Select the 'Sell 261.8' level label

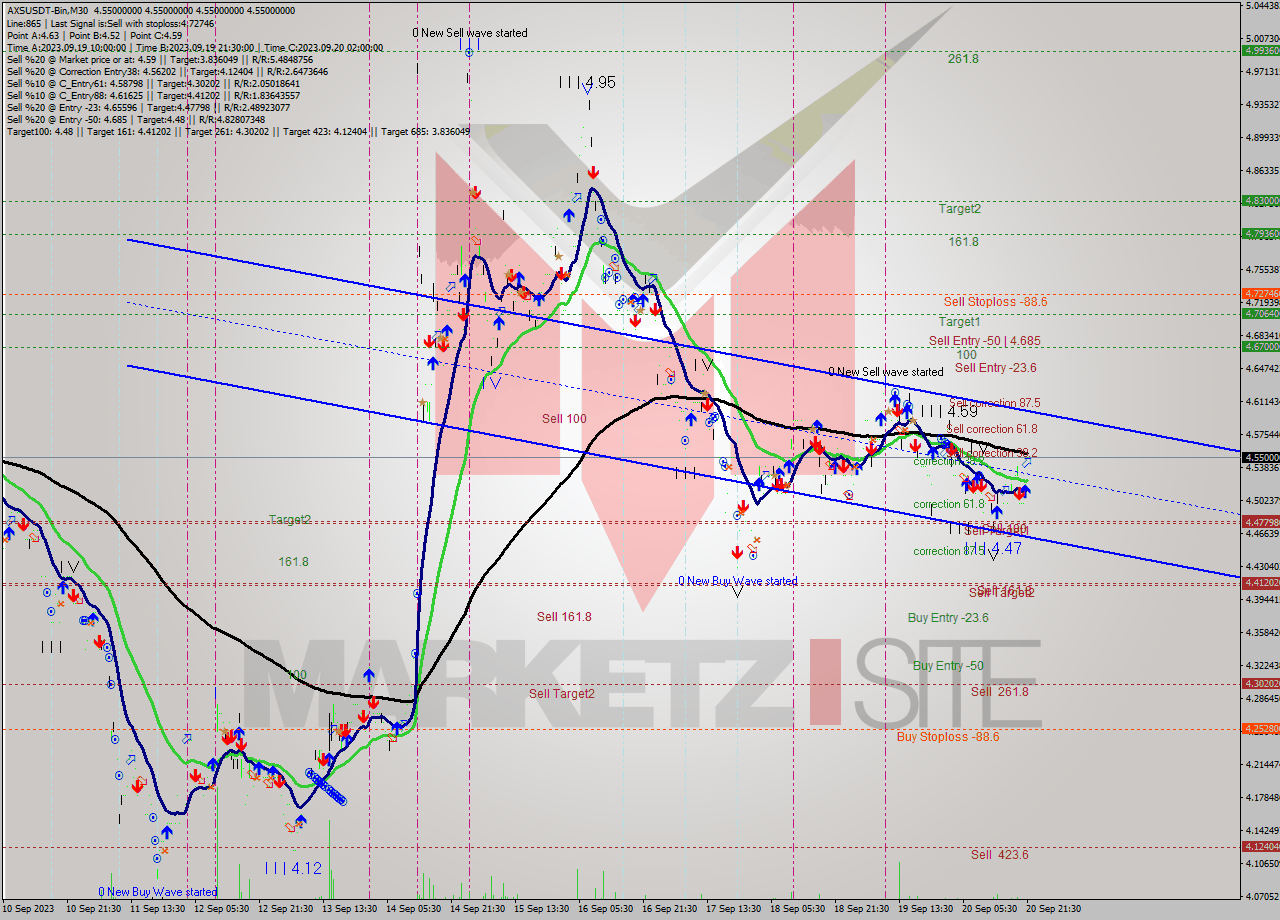[1000, 692]
